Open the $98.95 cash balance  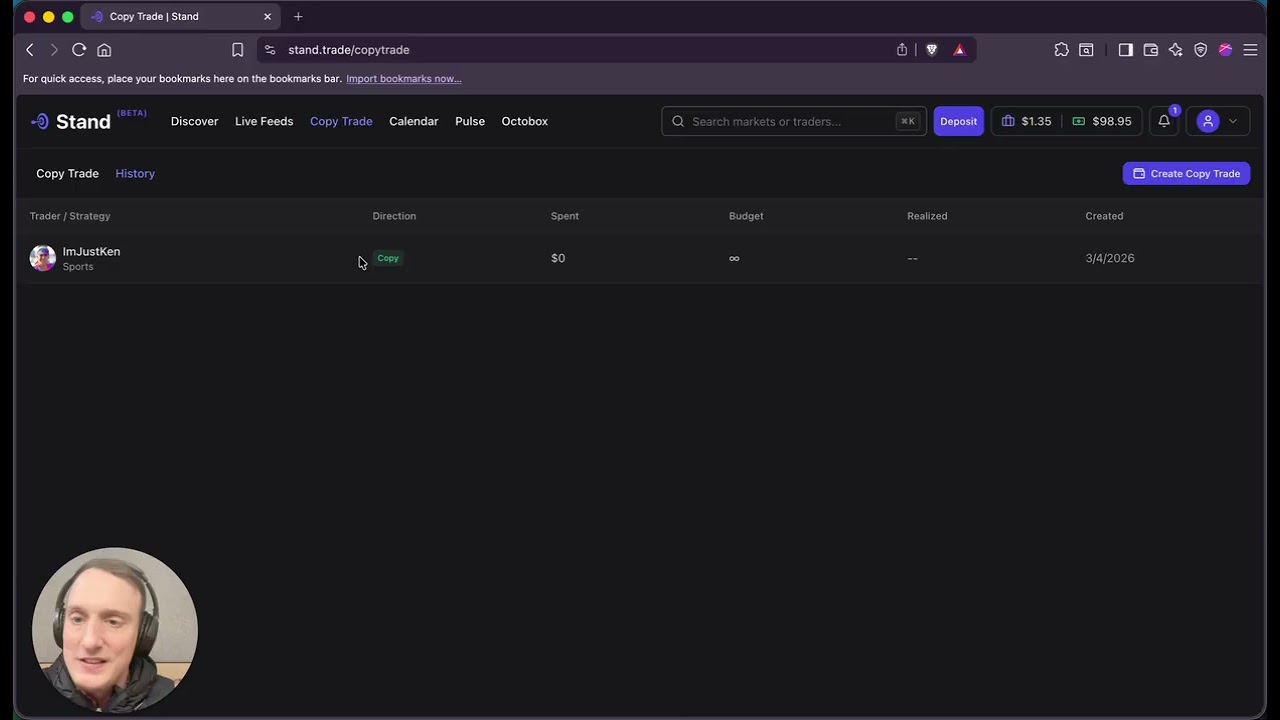tap(1102, 121)
